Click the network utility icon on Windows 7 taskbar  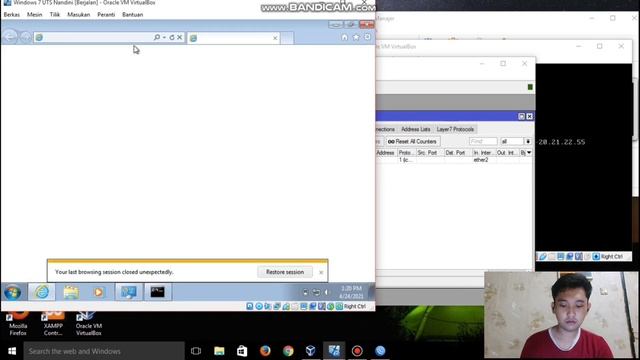coord(129,292)
